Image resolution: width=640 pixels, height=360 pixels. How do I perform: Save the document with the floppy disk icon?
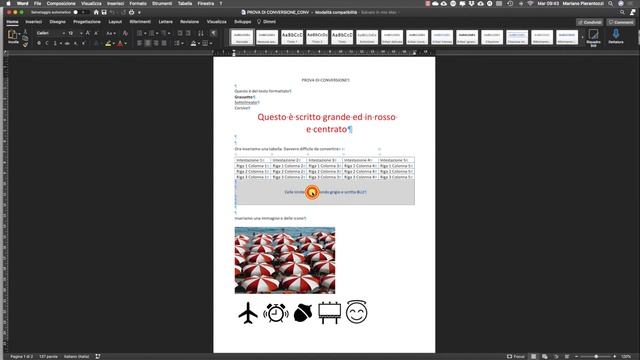[104, 12]
